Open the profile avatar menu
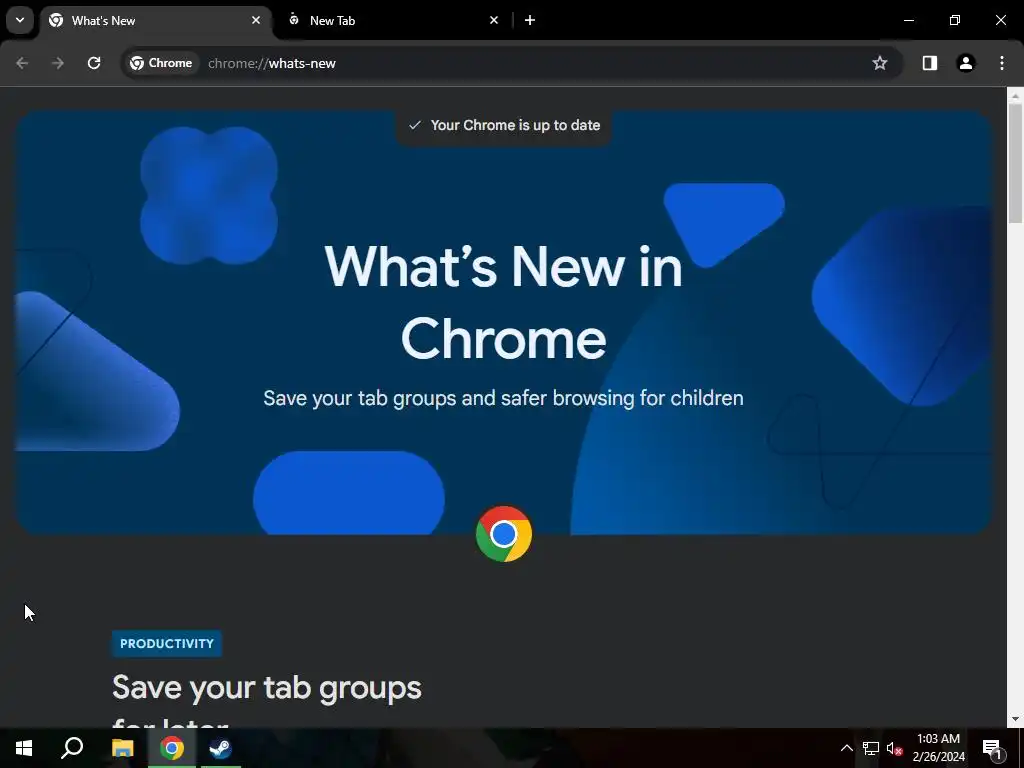Image resolution: width=1024 pixels, height=768 pixels. [x=966, y=63]
